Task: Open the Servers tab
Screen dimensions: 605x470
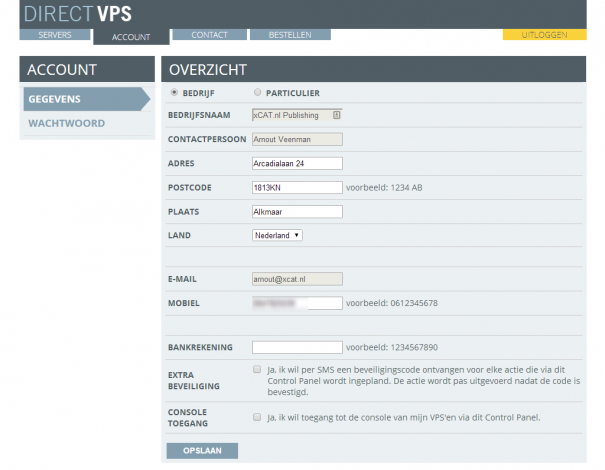Action: pyautogui.click(x=55, y=35)
